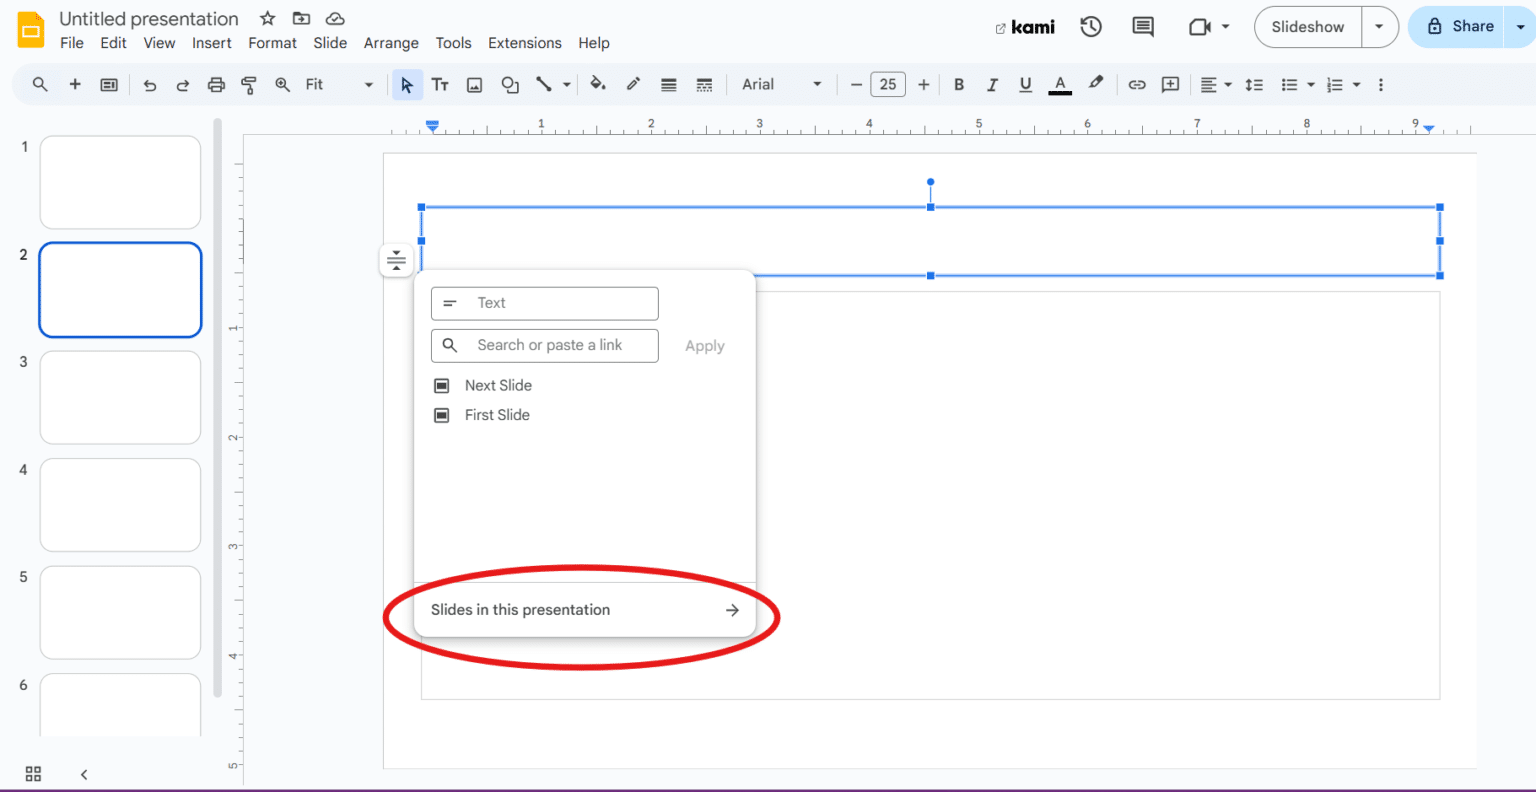The image size is (1536, 792).
Task: Toggle italic formatting
Action: [991, 84]
